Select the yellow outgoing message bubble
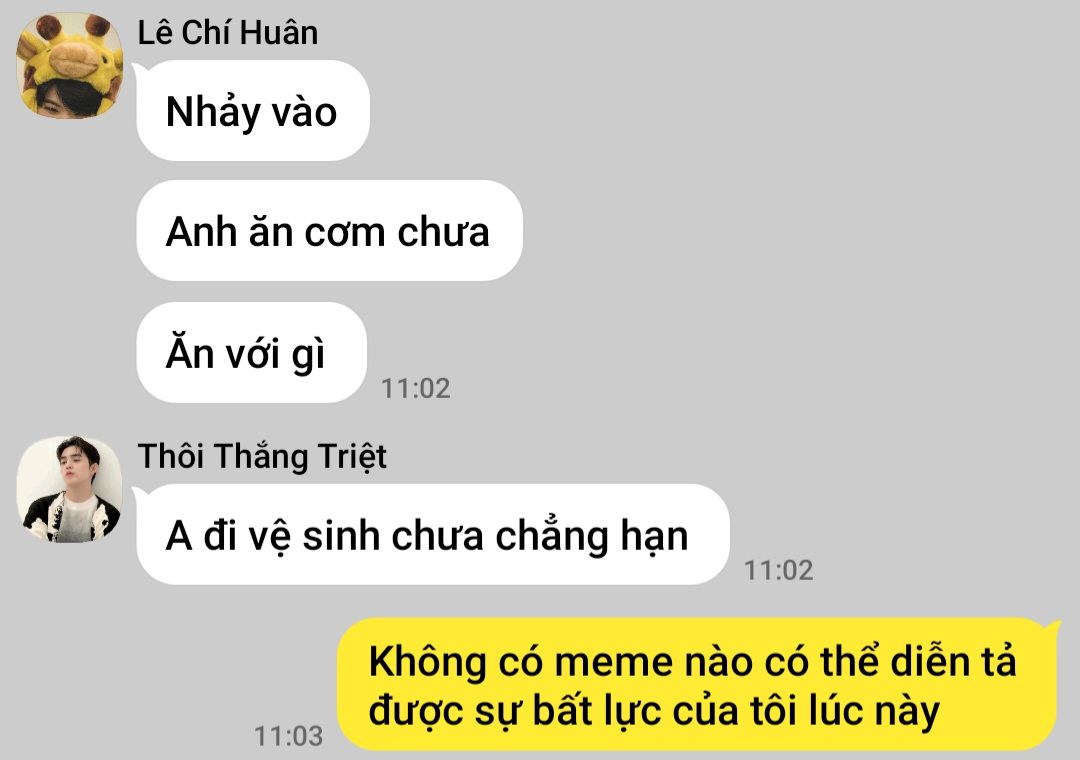Screen dimensions: 1080x760 click(x=696, y=684)
